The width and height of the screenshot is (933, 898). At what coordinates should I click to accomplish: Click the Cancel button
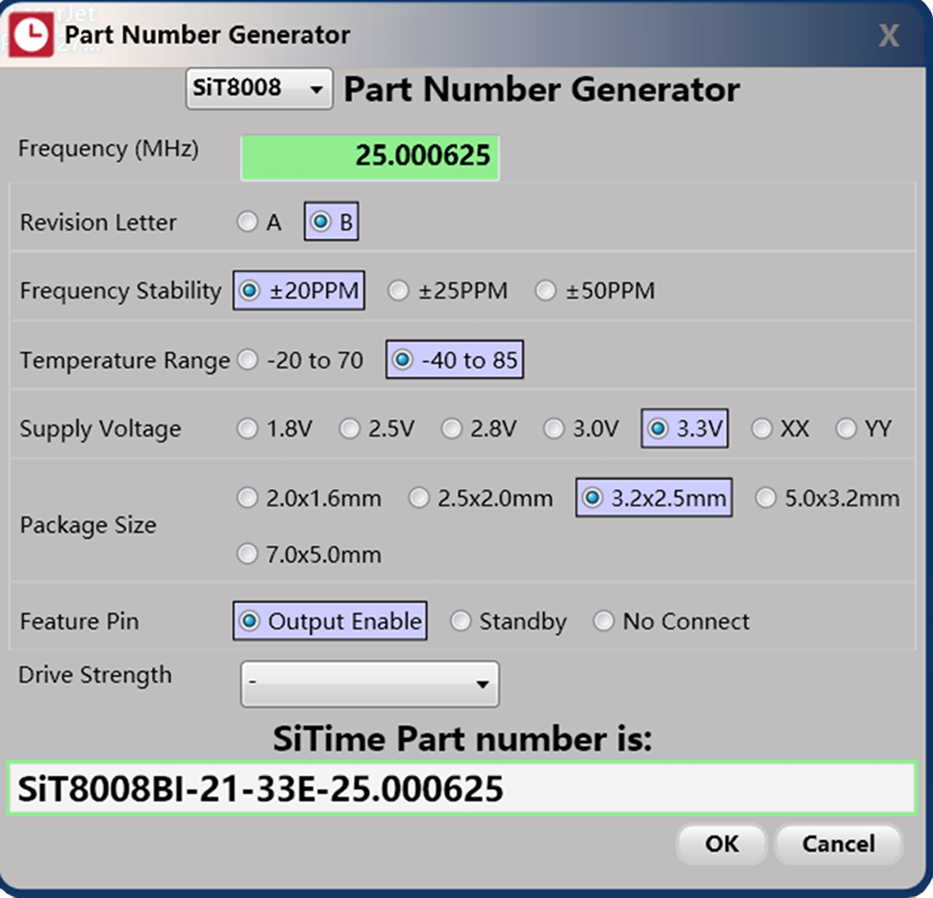[838, 844]
